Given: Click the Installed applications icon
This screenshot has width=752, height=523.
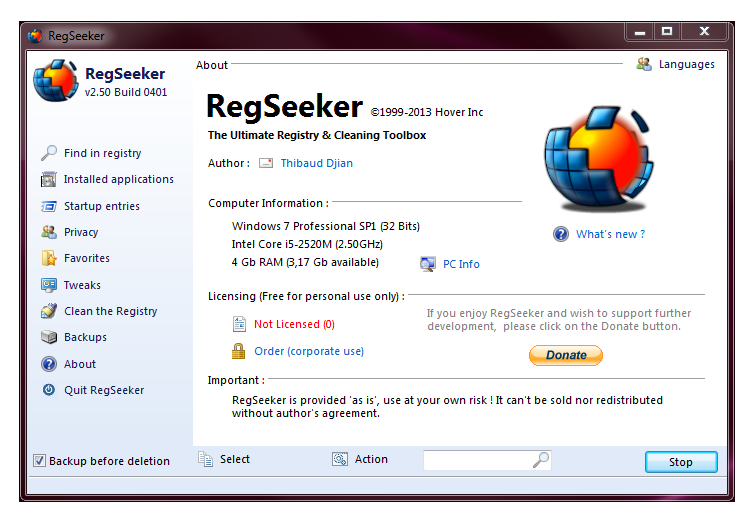Looking at the screenshot, I should (x=48, y=179).
